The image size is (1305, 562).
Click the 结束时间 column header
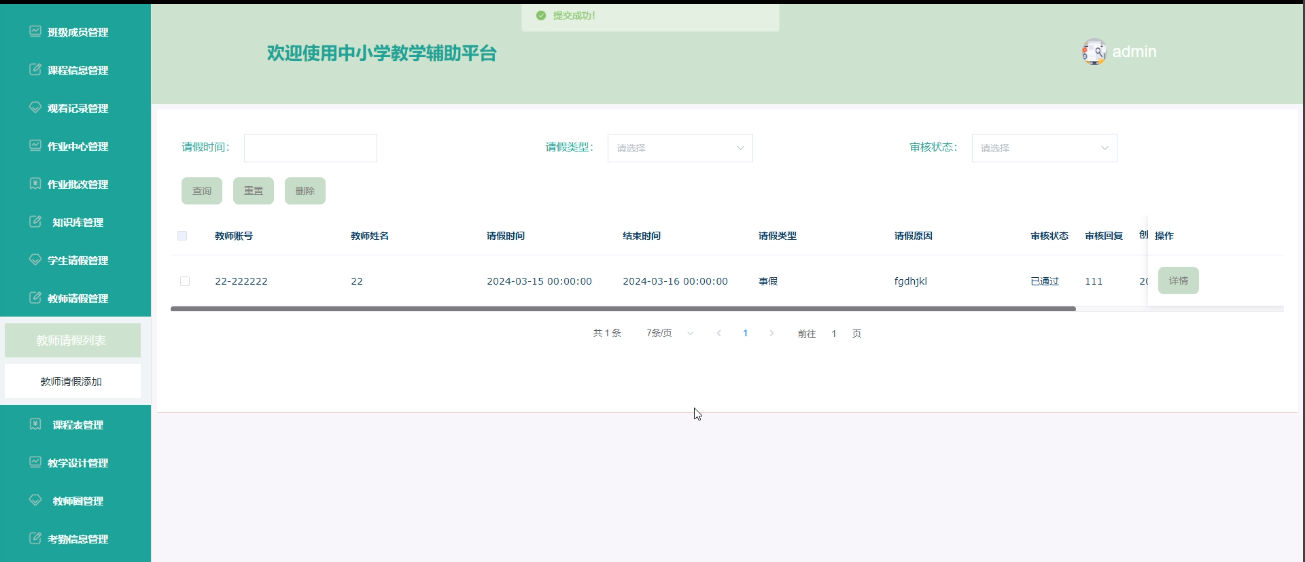coord(642,236)
